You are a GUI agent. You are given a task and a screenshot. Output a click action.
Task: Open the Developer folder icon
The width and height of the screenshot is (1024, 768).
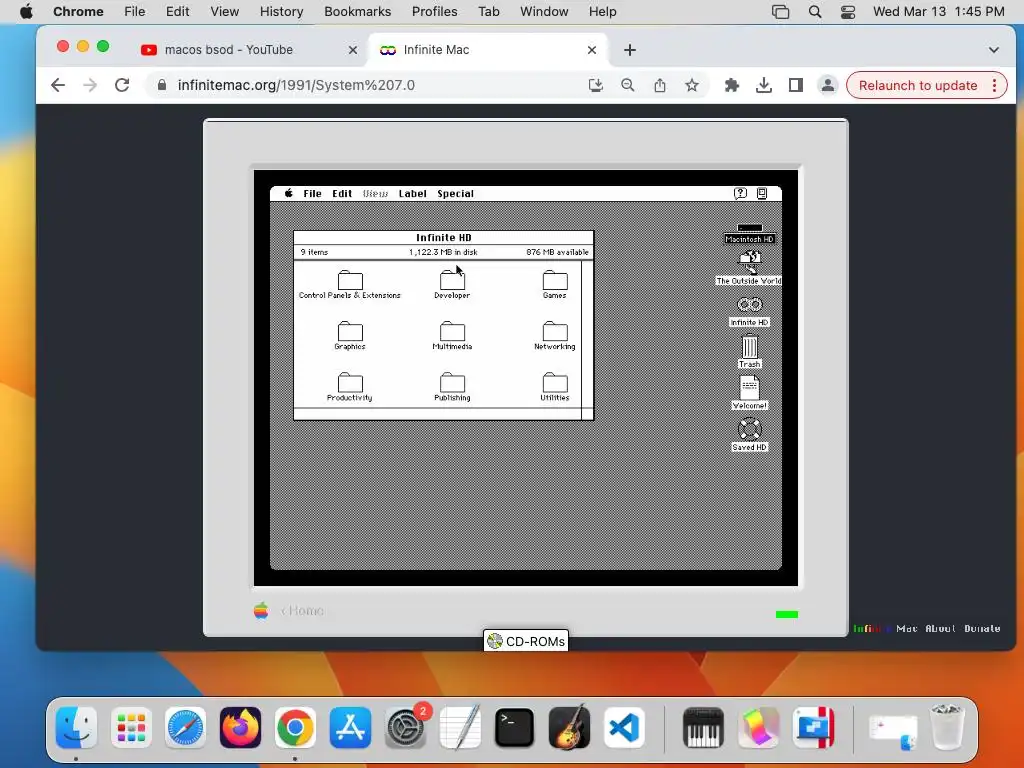click(x=452, y=281)
